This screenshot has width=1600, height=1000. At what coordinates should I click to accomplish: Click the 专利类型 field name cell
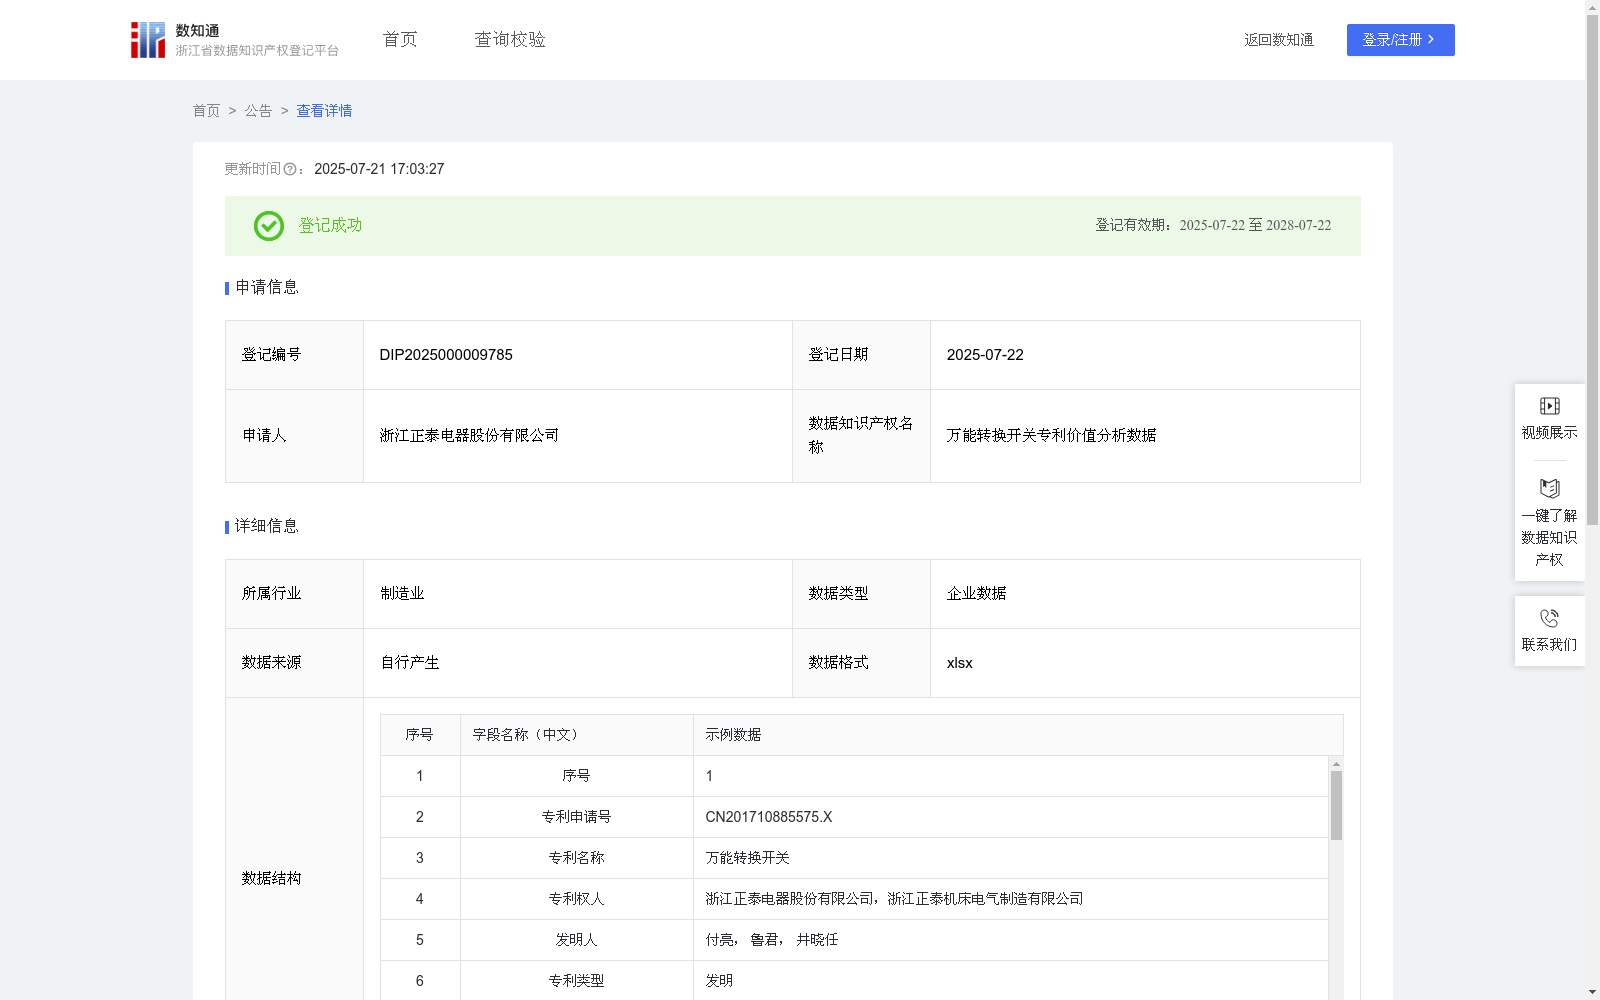pos(576,981)
